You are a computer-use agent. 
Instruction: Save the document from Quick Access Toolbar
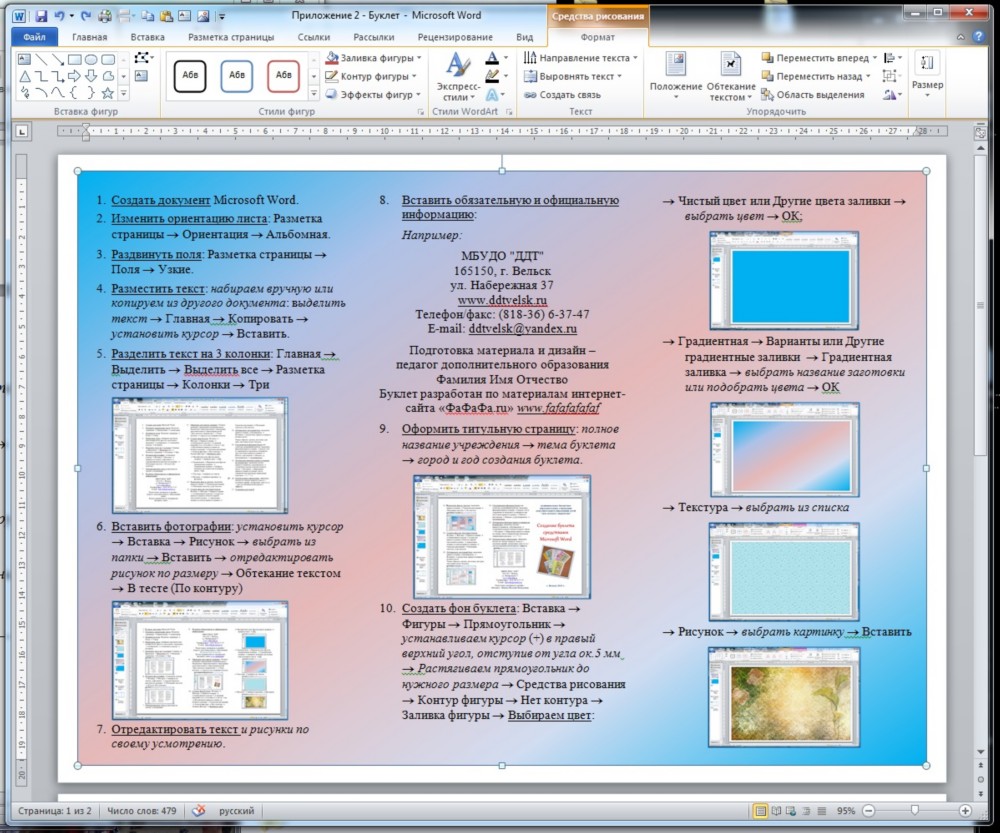41,16
